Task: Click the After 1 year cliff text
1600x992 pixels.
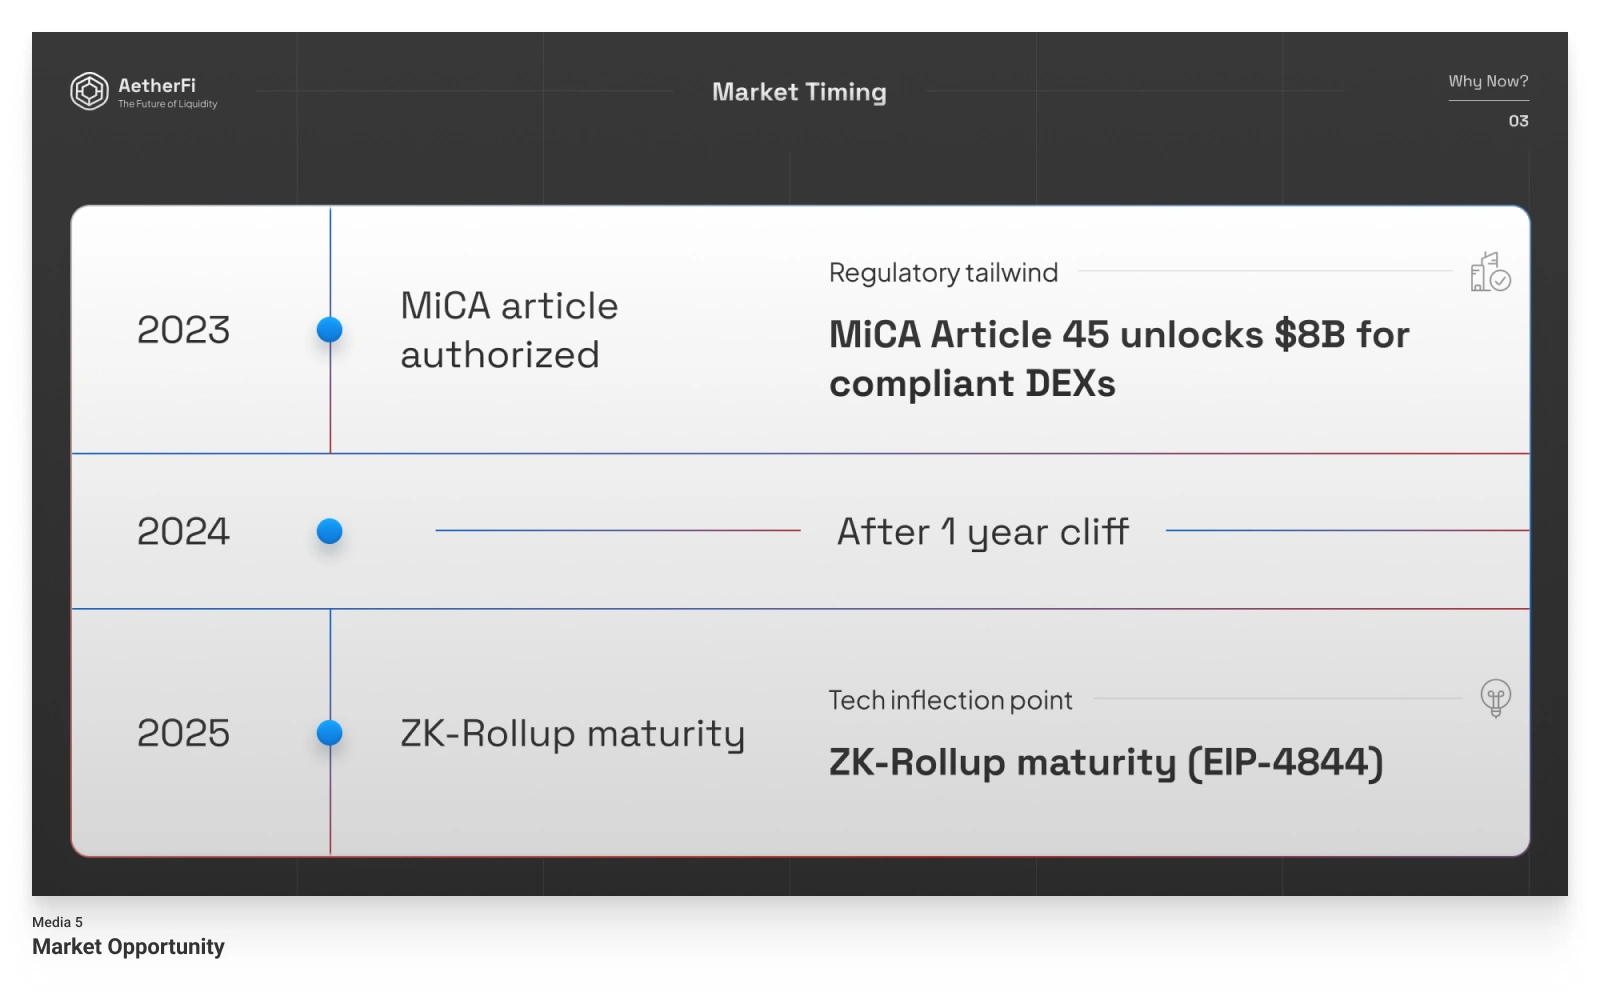Action: 983,532
